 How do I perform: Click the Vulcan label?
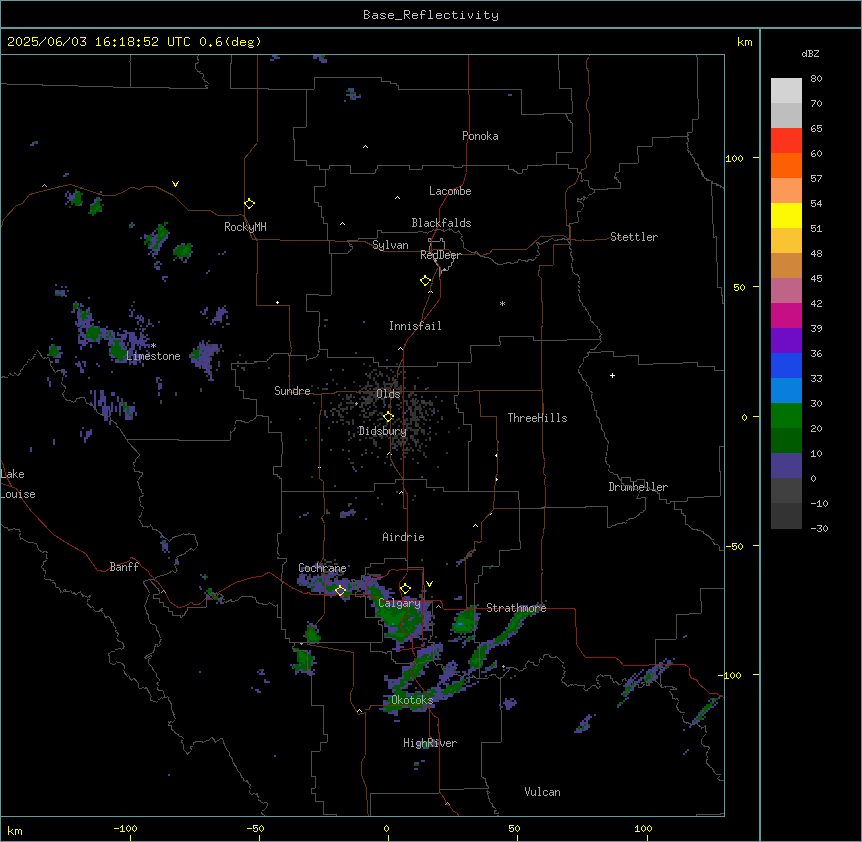click(x=542, y=792)
